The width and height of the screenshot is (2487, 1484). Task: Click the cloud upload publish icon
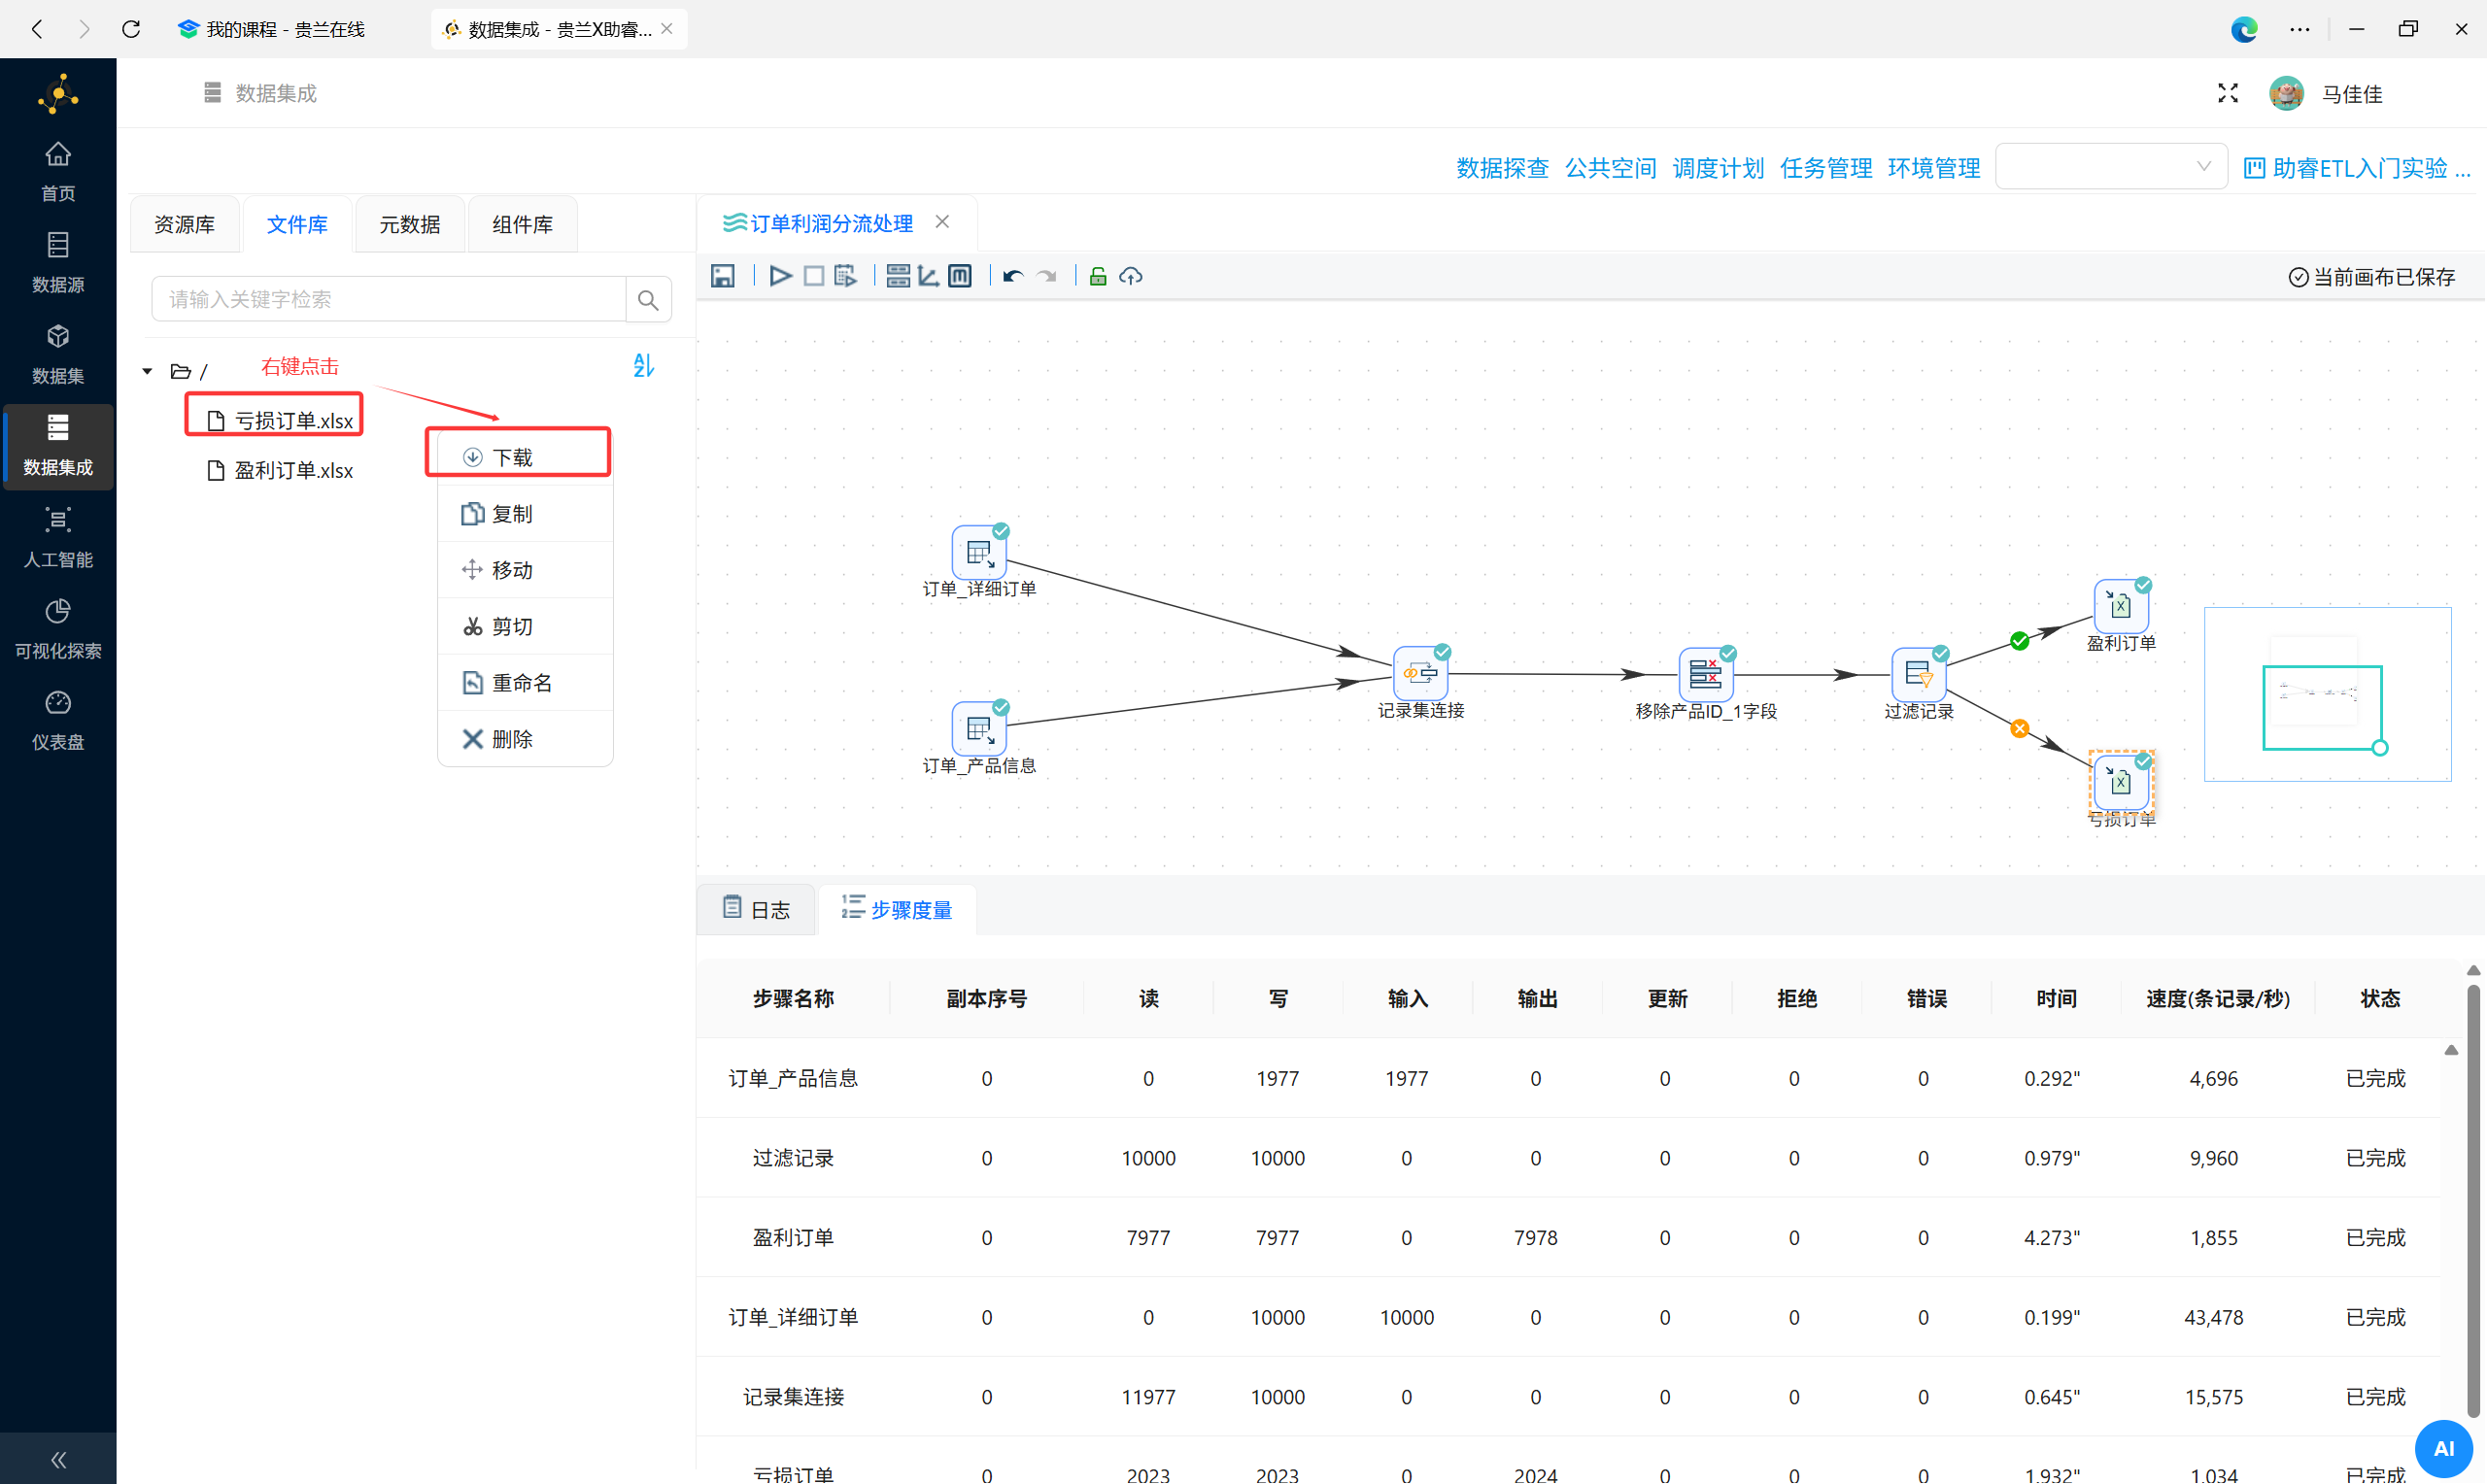click(1131, 276)
